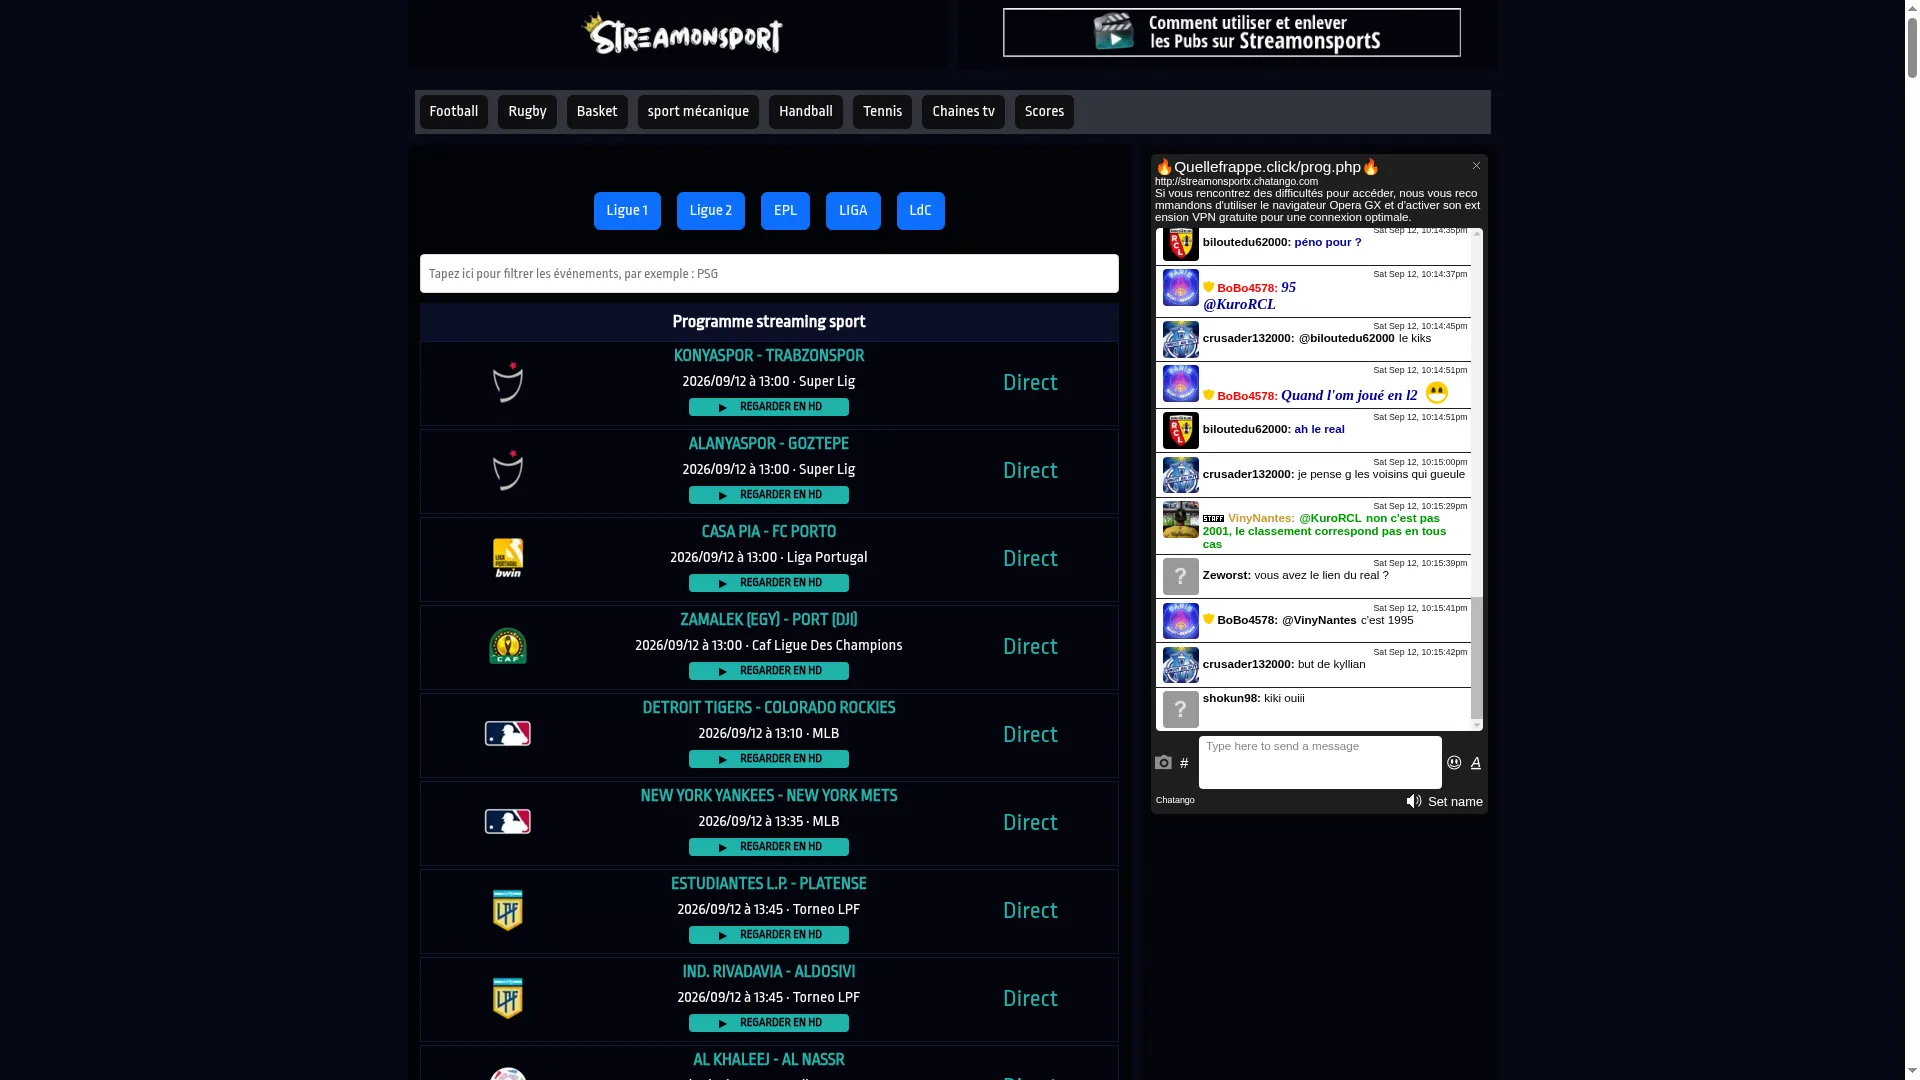Viewport: 1920px width, 1080px height.
Task: Click crusader132000's avatar beside 'but de kyllian'
Action: (1181, 665)
